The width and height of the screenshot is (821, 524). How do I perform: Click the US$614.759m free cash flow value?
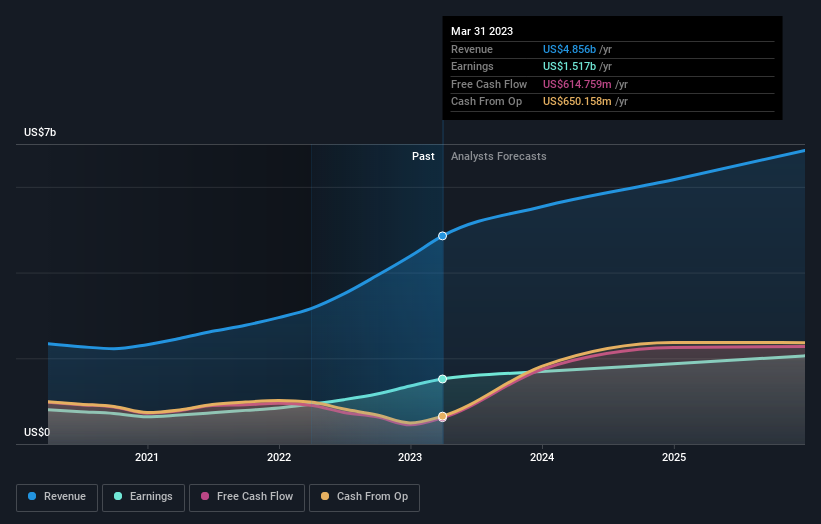pyautogui.click(x=577, y=84)
